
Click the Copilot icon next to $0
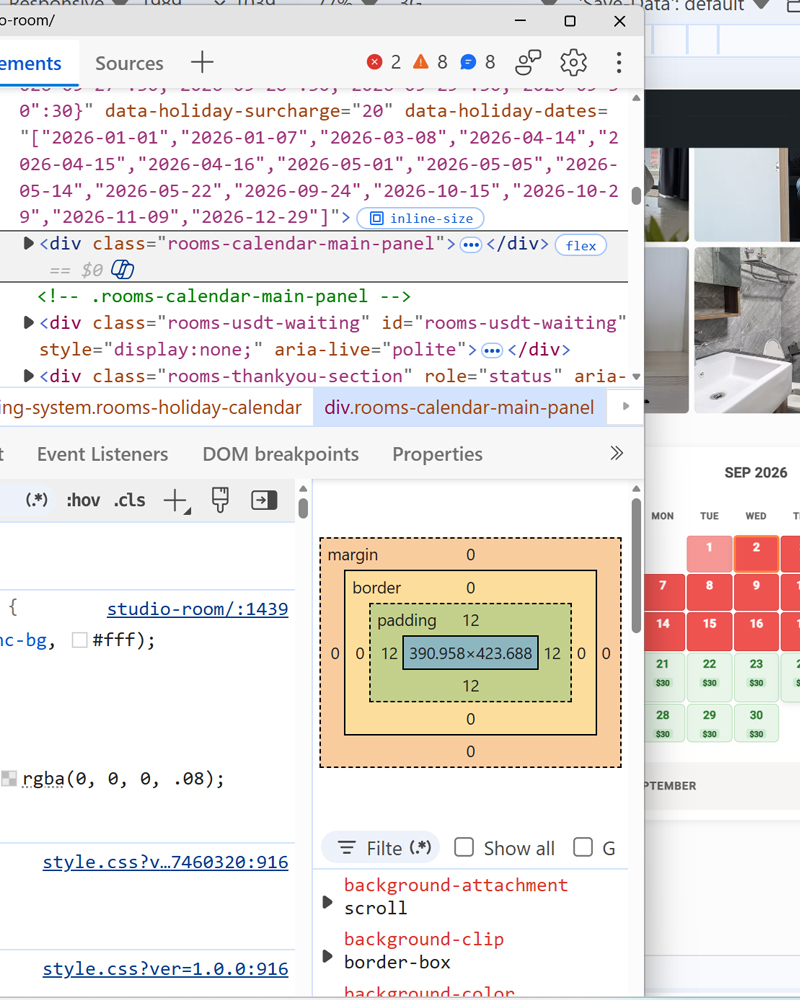click(122, 270)
